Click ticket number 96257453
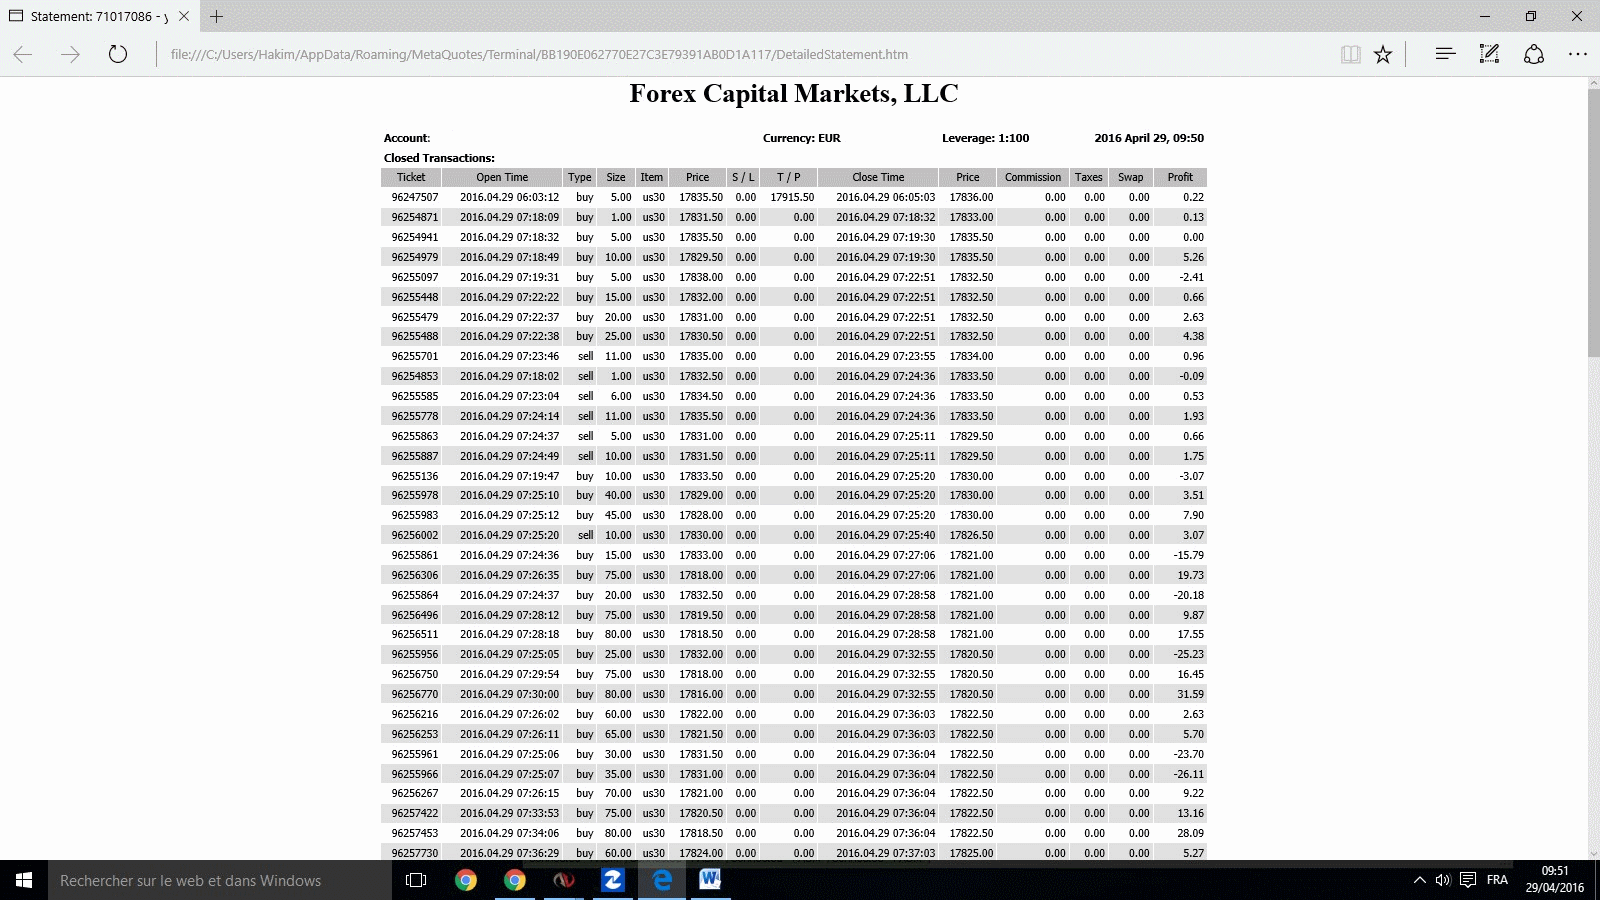Screen dimensions: 1600x900 (415, 833)
